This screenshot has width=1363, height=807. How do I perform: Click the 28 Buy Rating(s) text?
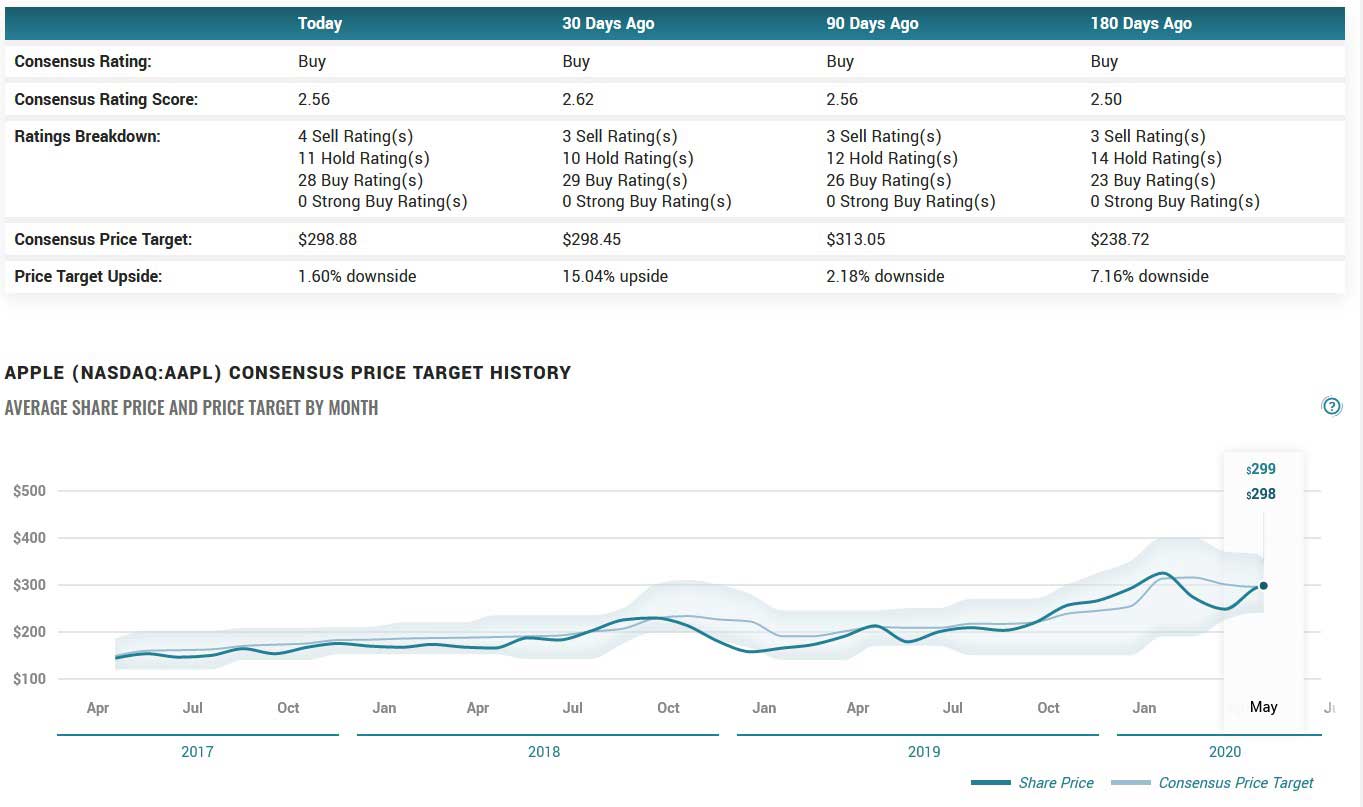click(x=360, y=180)
